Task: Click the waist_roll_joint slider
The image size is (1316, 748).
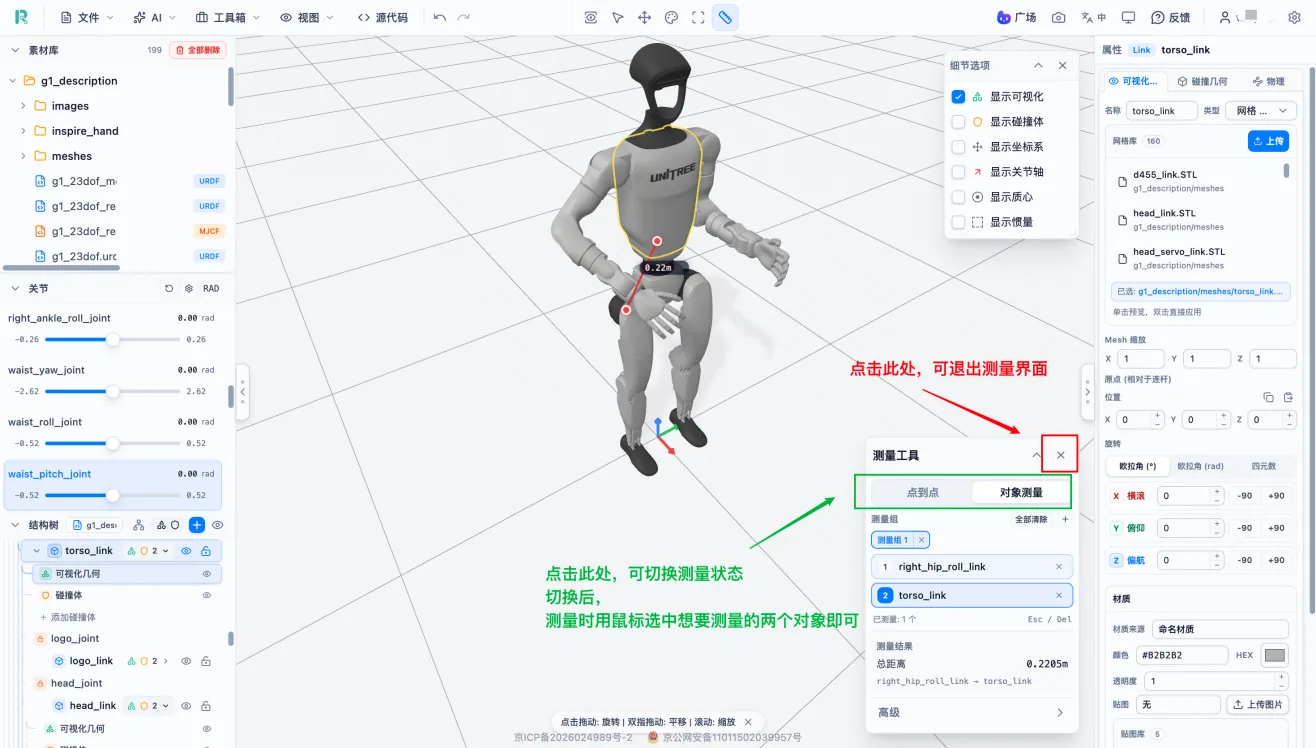Action: (113, 443)
